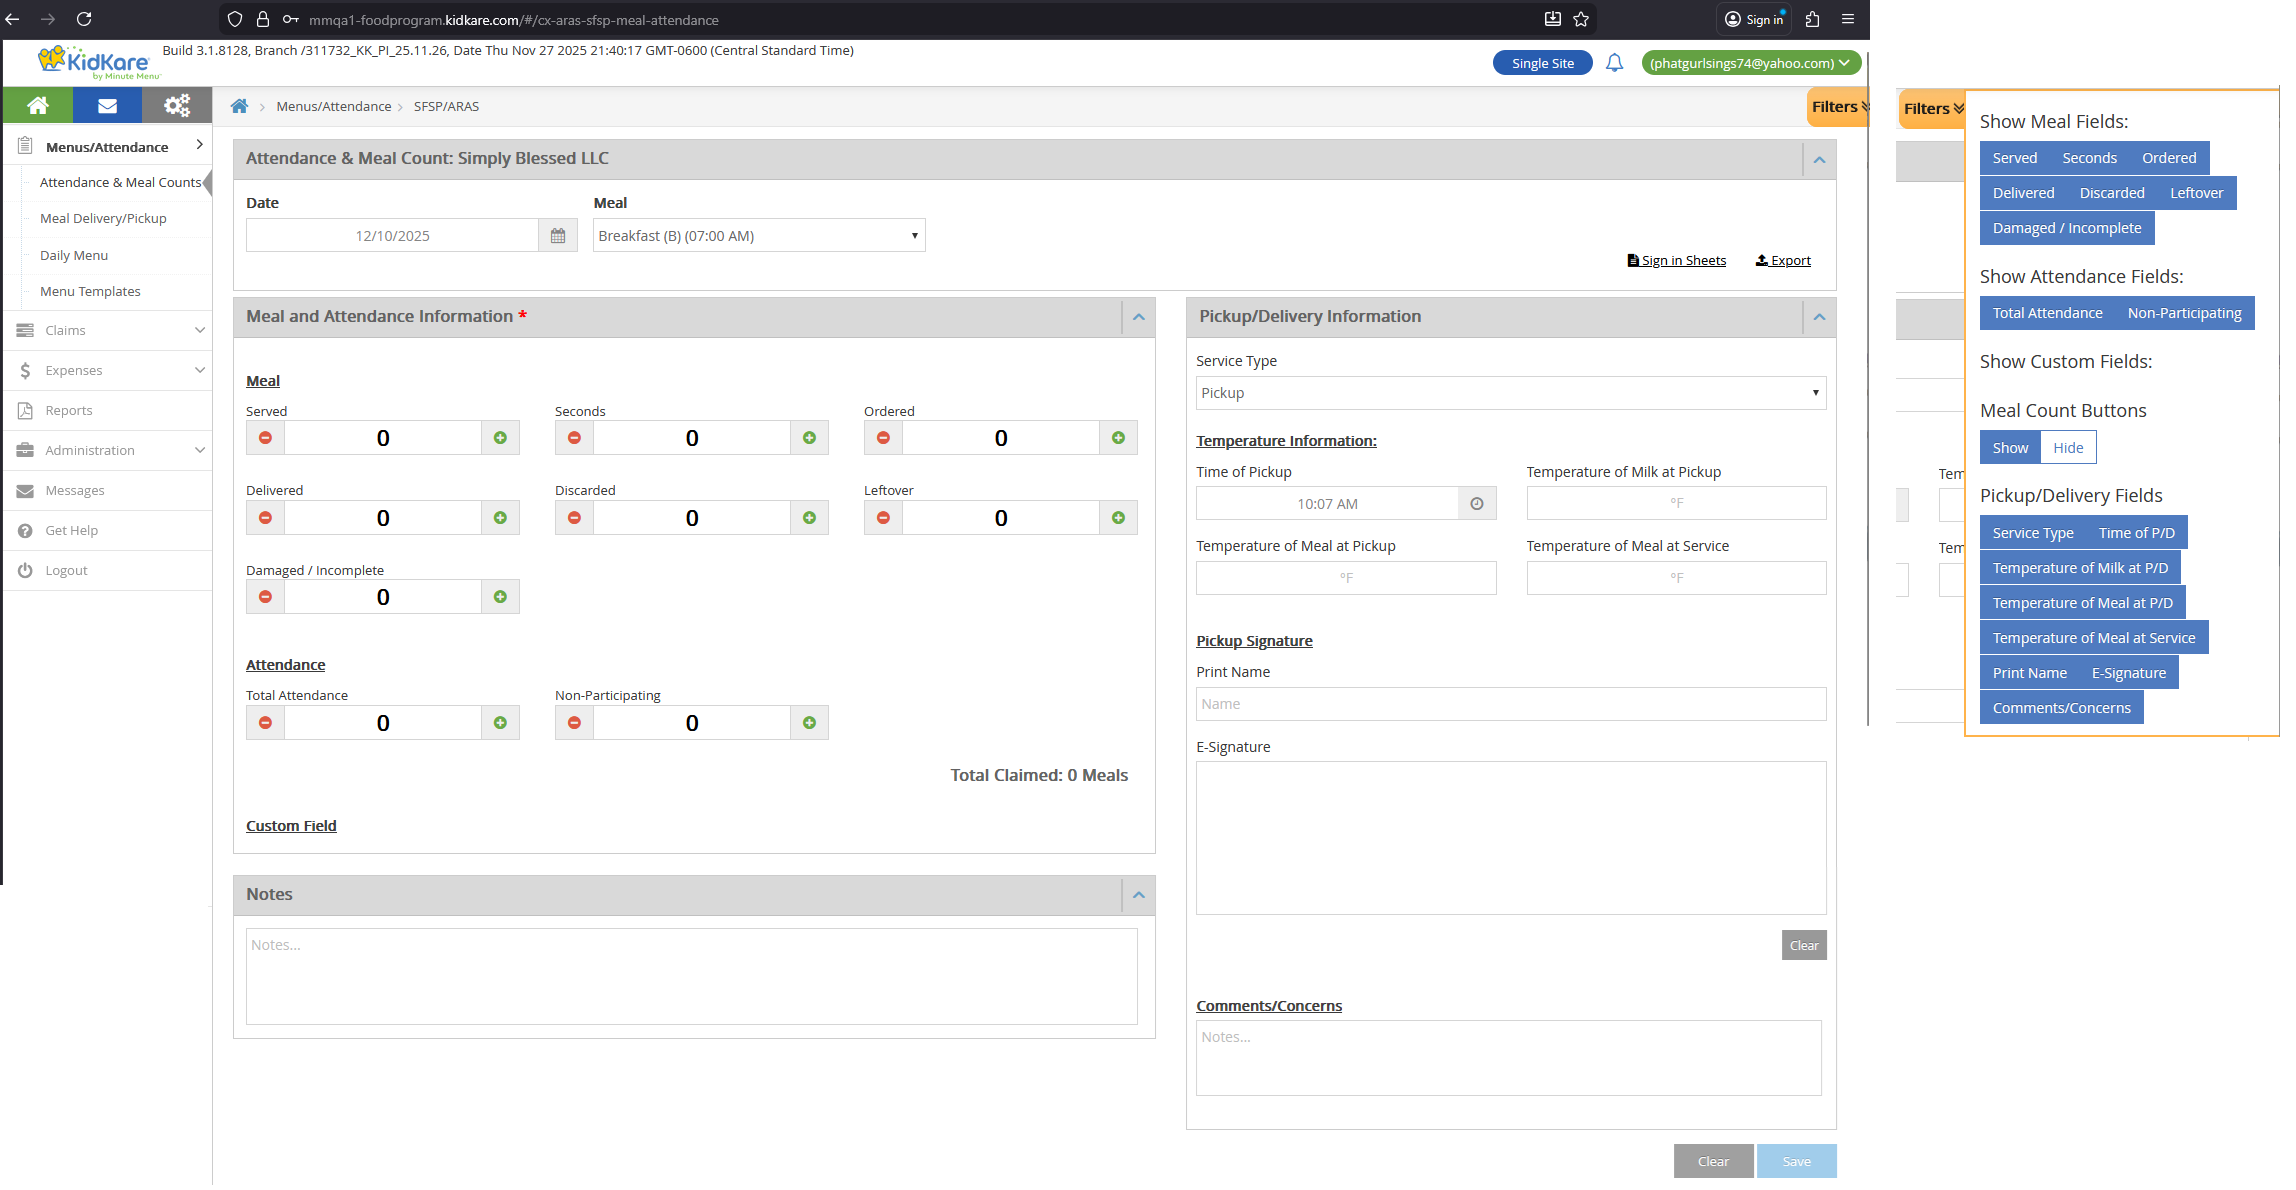Click the green home tab icon
Screen dimensions: 2296x1190
[x=38, y=105]
